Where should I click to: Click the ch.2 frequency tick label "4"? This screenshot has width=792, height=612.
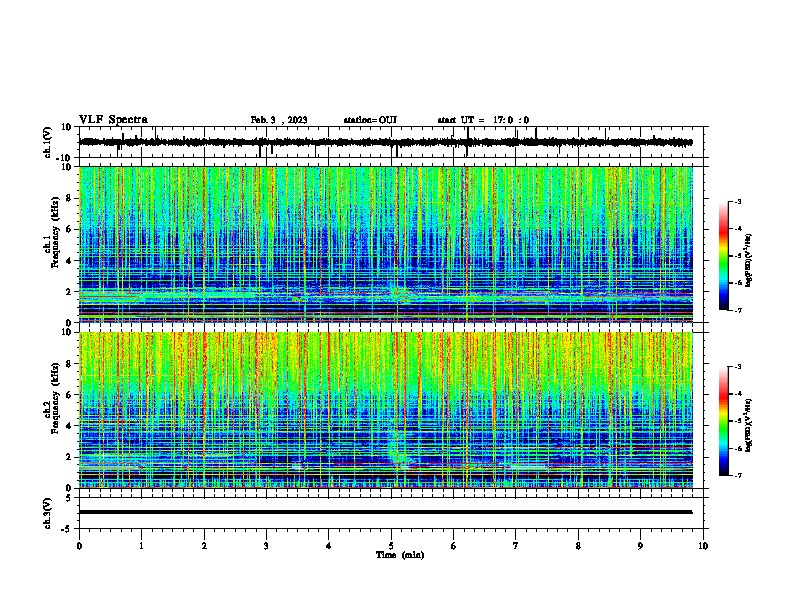coord(69,426)
